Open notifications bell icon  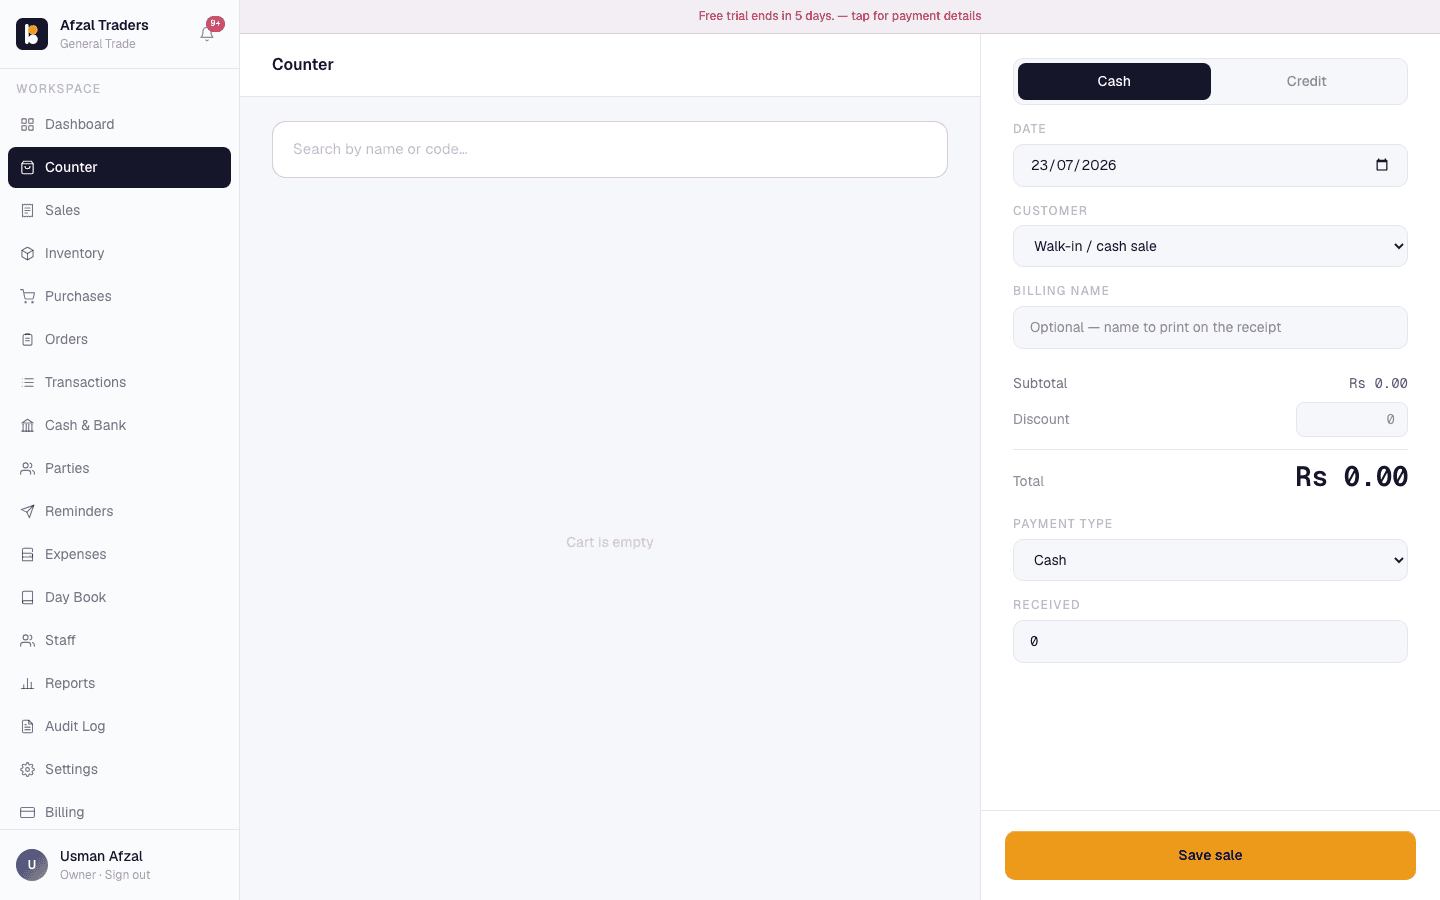207,33
